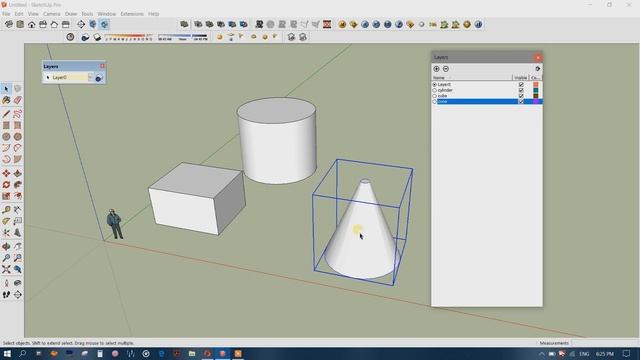Click the Zoom Extents tool
Viewport: 640px width, 360px height.
6,269
